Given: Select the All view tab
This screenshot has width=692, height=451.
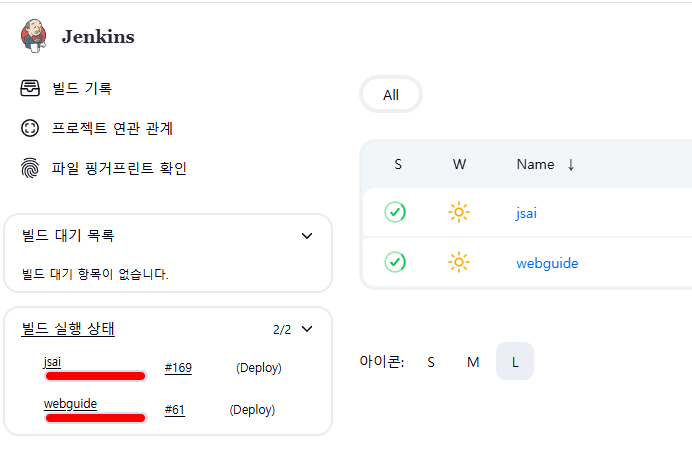Looking at the screenshot, I should click(391, 95).
